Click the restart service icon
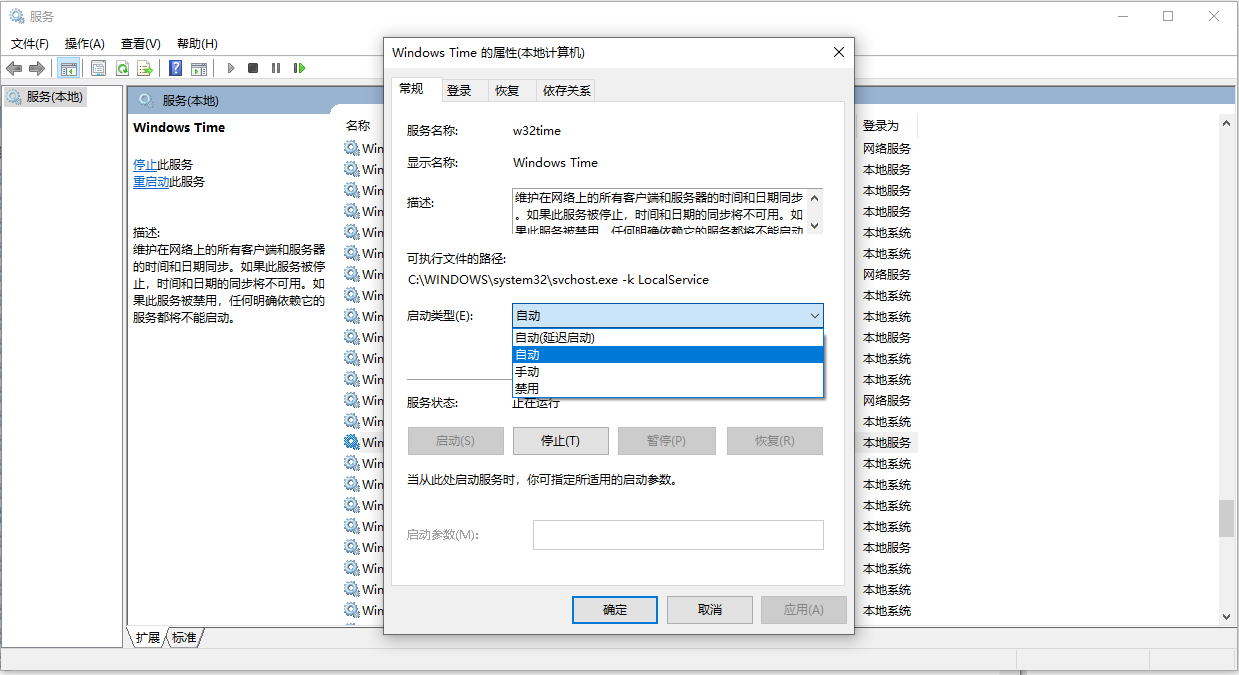This screenshot has height=675, width=1239. pyautogui.click(x=300, y=68)
